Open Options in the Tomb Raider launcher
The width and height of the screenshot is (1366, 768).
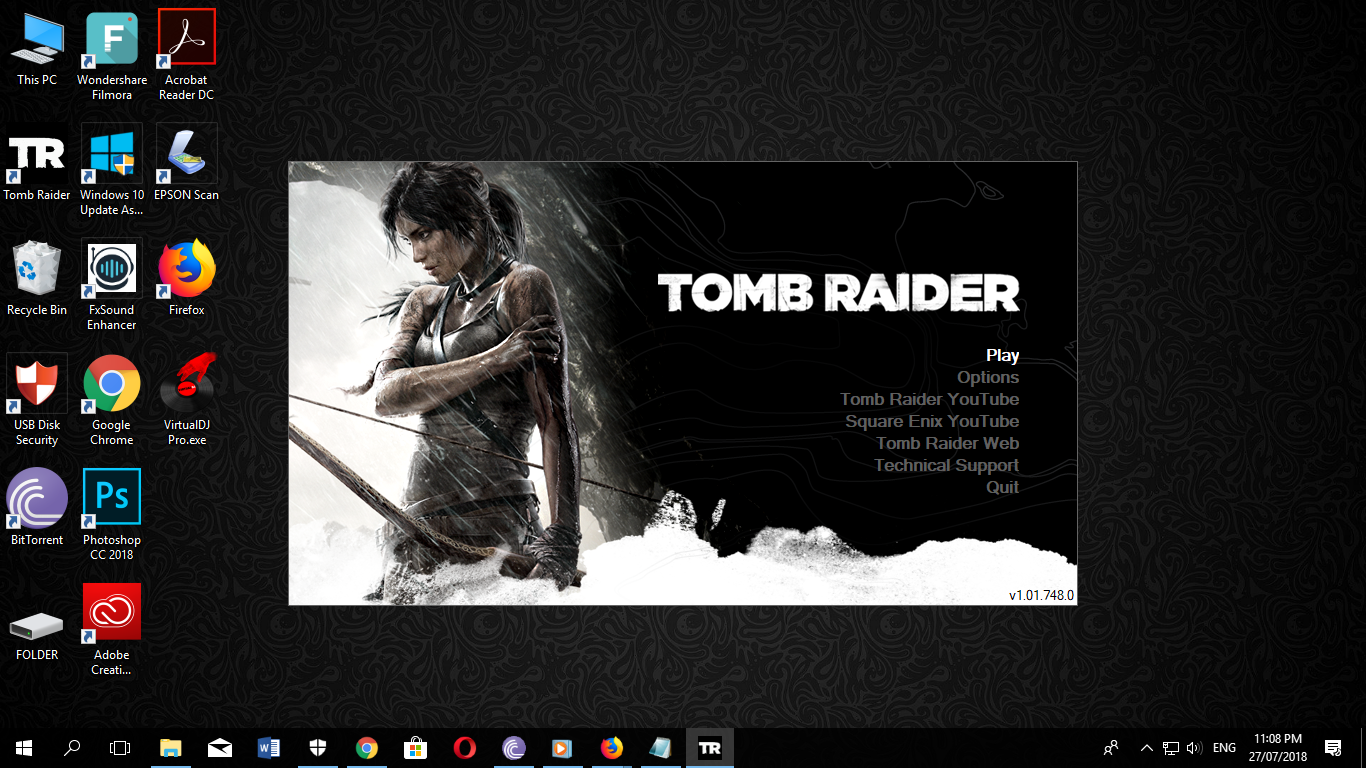pyautogui.click(x=988, y=377)
